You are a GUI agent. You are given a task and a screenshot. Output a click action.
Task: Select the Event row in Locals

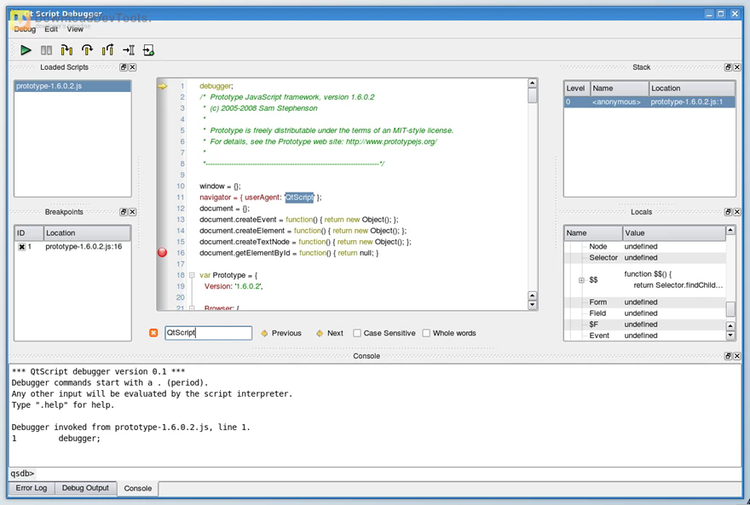[x=645, y=335]
